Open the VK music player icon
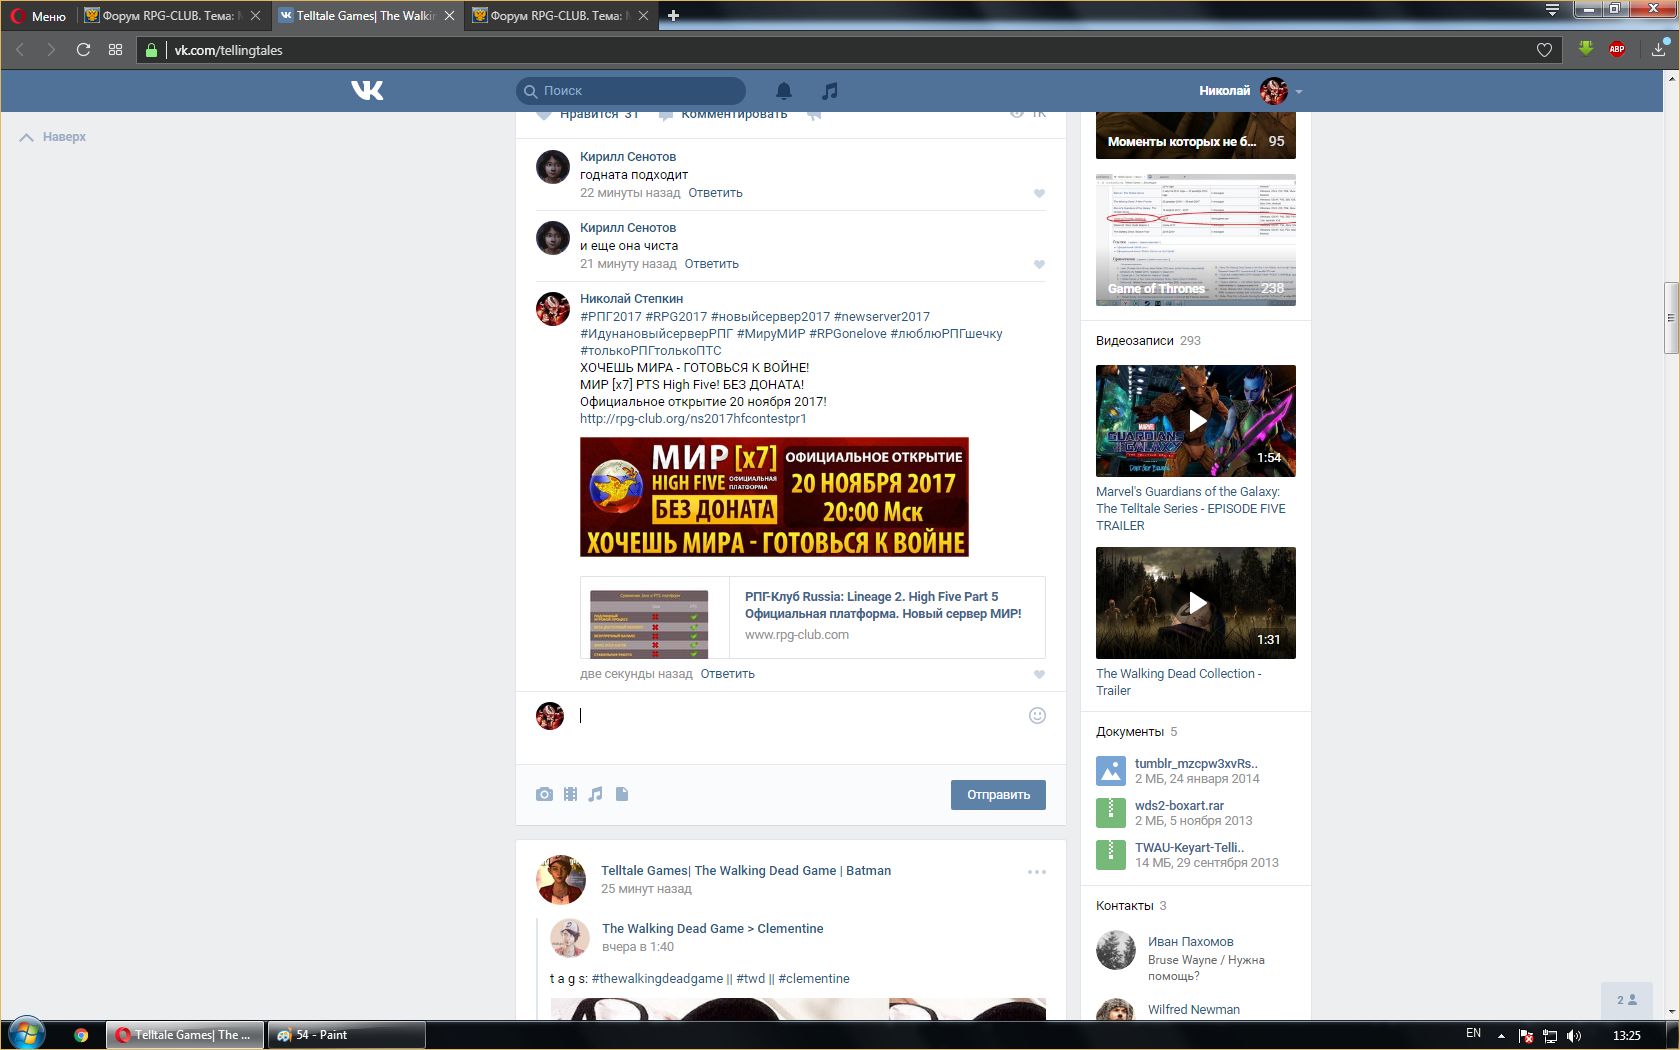 (x=829, y=91)
